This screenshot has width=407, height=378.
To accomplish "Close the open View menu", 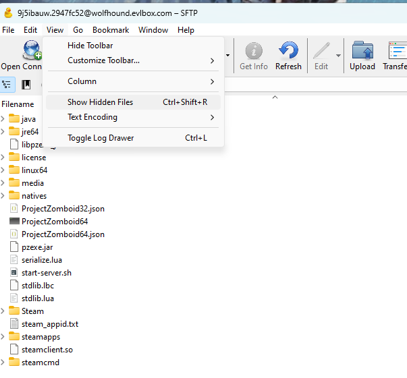I will click(x=55, y=30).
